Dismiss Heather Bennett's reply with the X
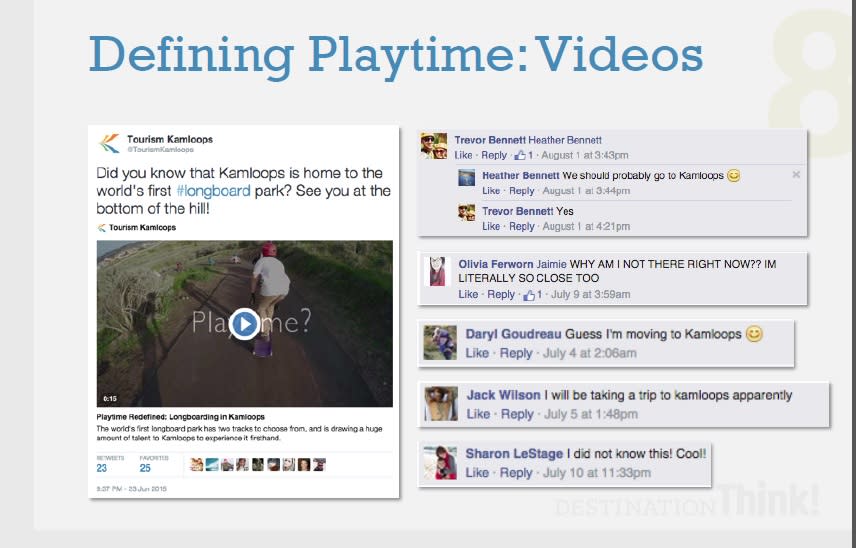The height and width of the screenshot is (548, 856). click(796, 175)
